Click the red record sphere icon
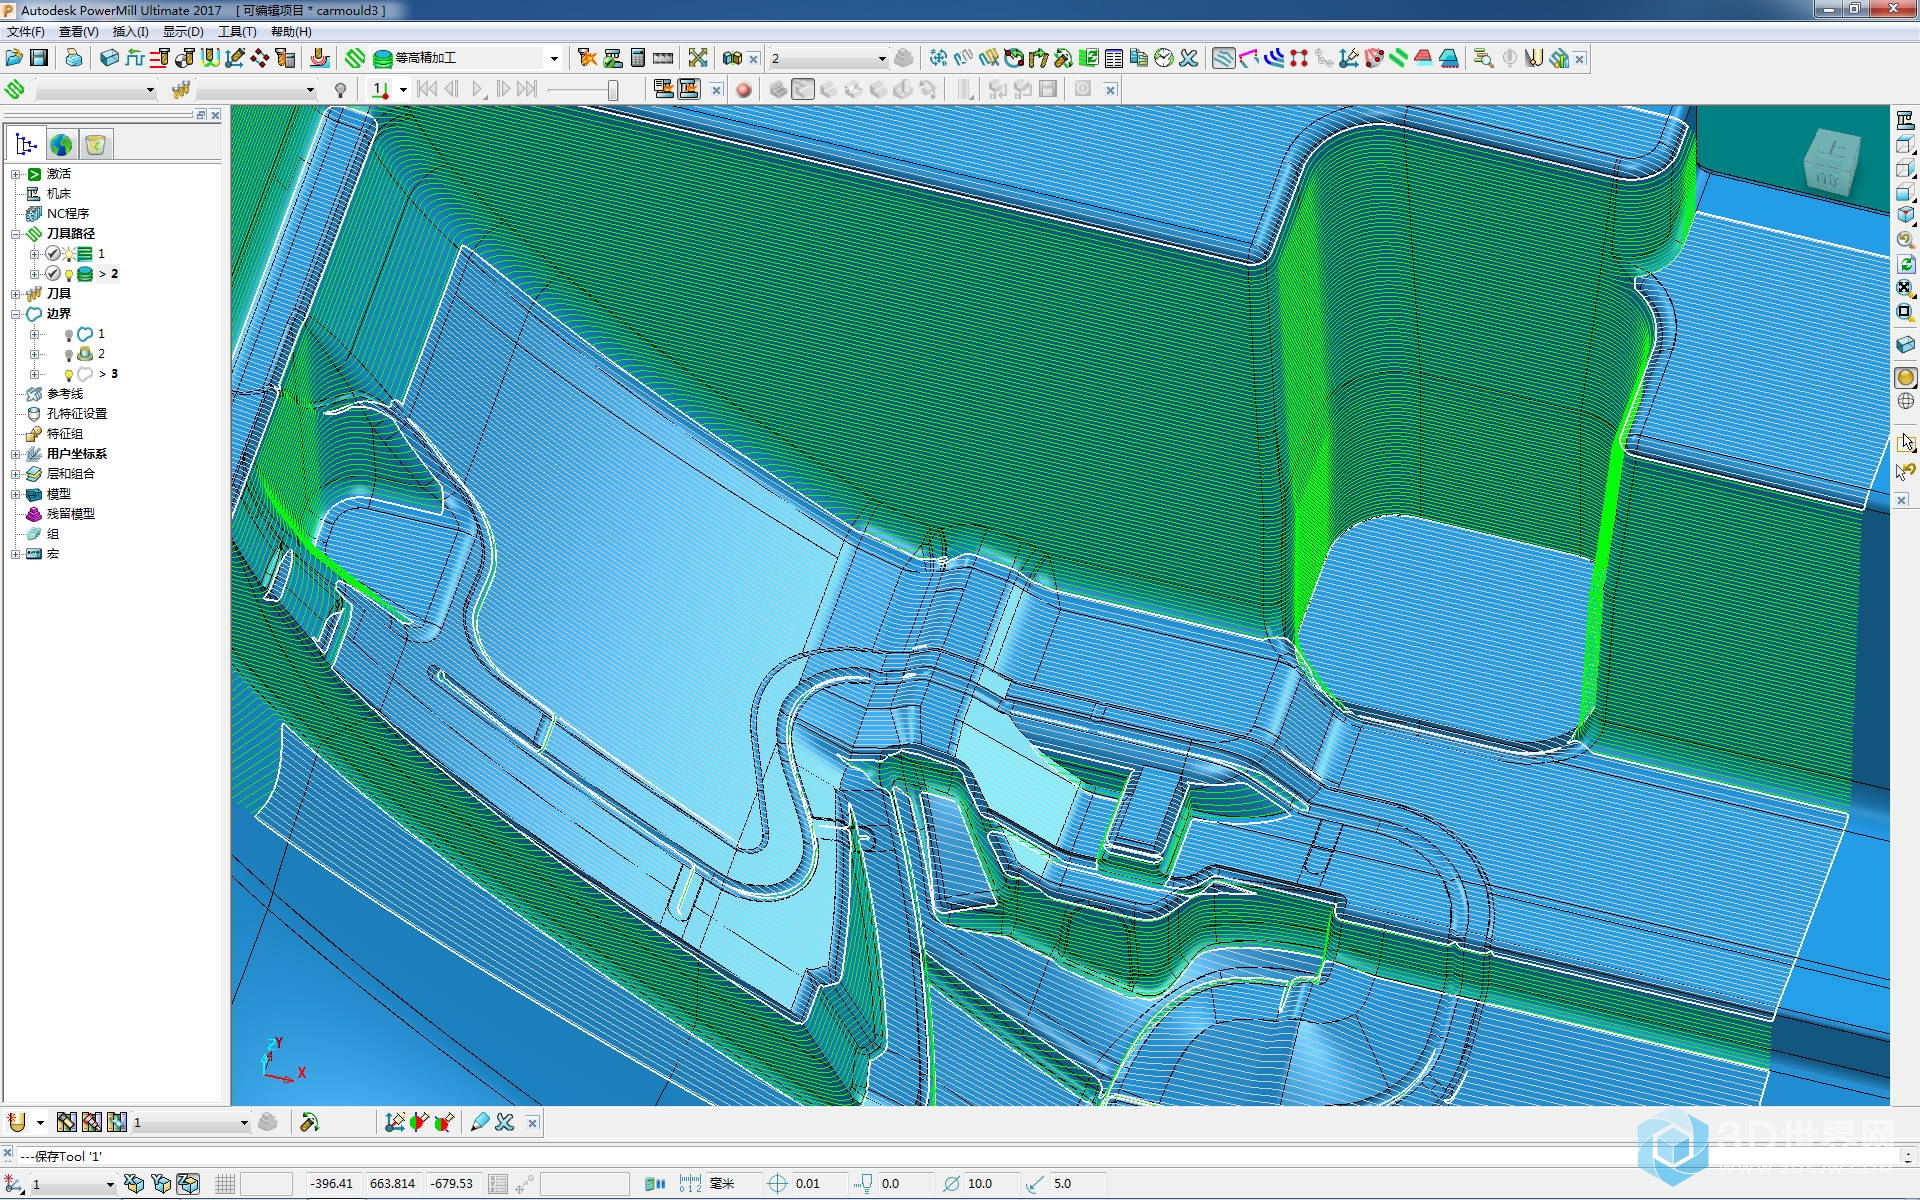Screen dimensions: 1920x1200 743,90
